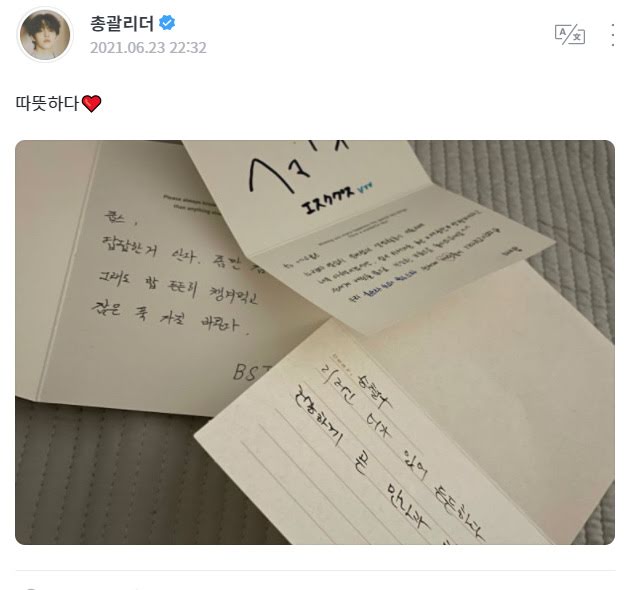This screenshot has width=628, height=590.
Task: Open the three-dot more options menu
Action: point(613,35)
